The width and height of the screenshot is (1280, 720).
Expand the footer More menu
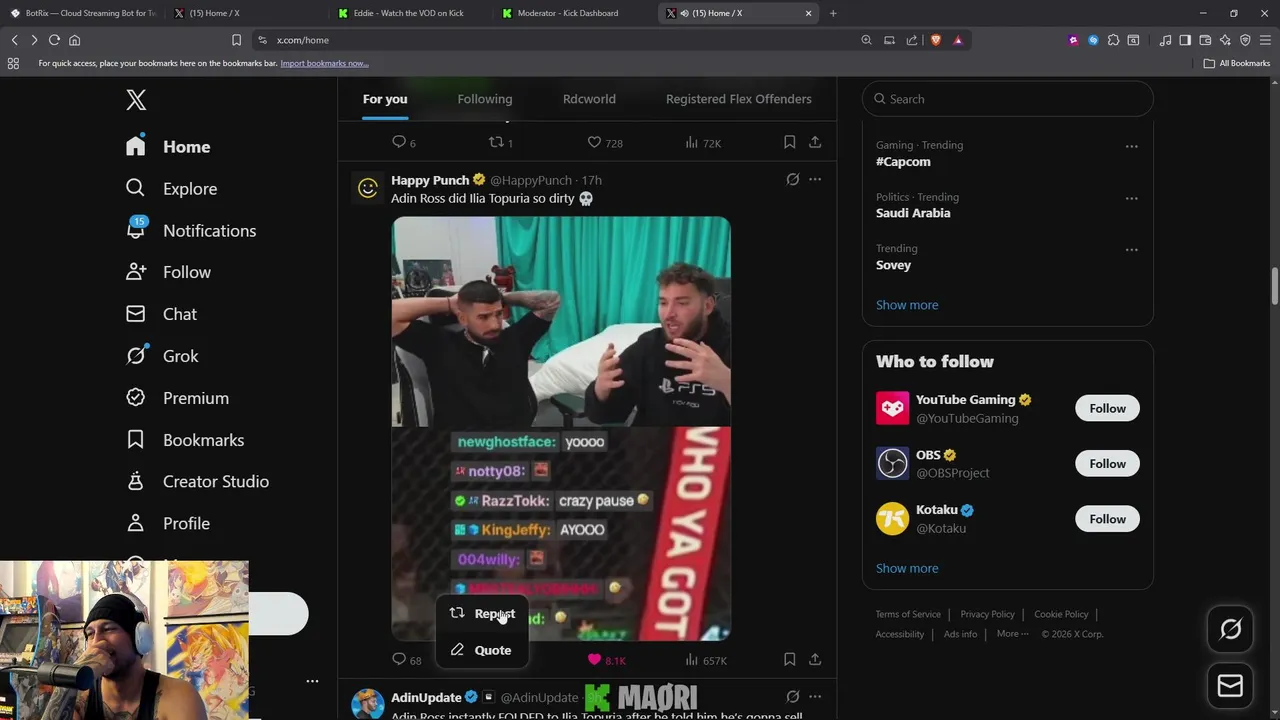(1013, 634)
